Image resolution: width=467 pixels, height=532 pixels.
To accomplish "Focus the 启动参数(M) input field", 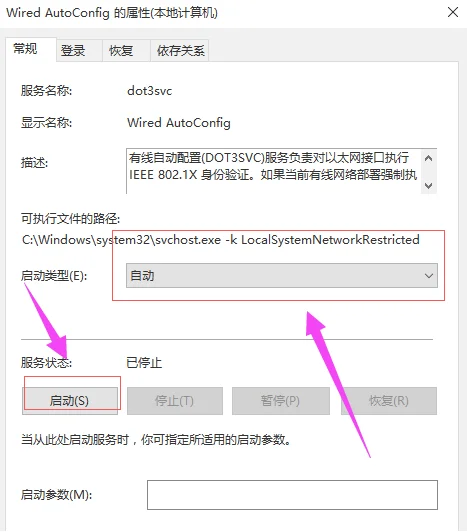I will pyautogui.click(x=292, y=495).
